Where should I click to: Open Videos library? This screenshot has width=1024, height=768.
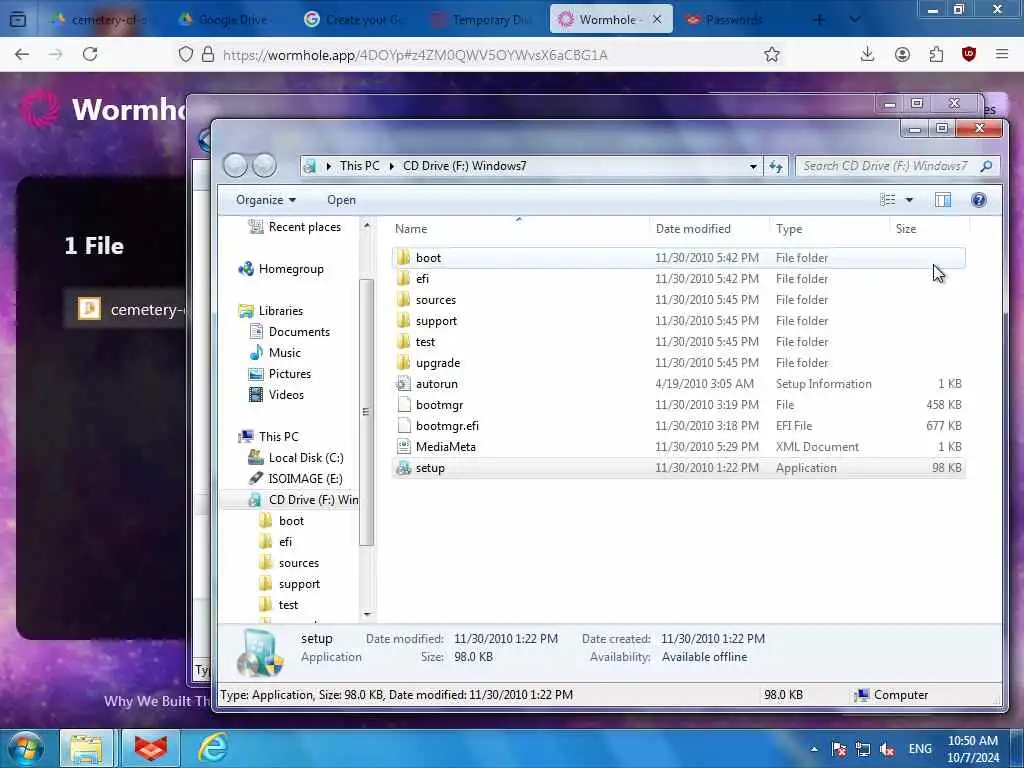click(x=276, y=394)
